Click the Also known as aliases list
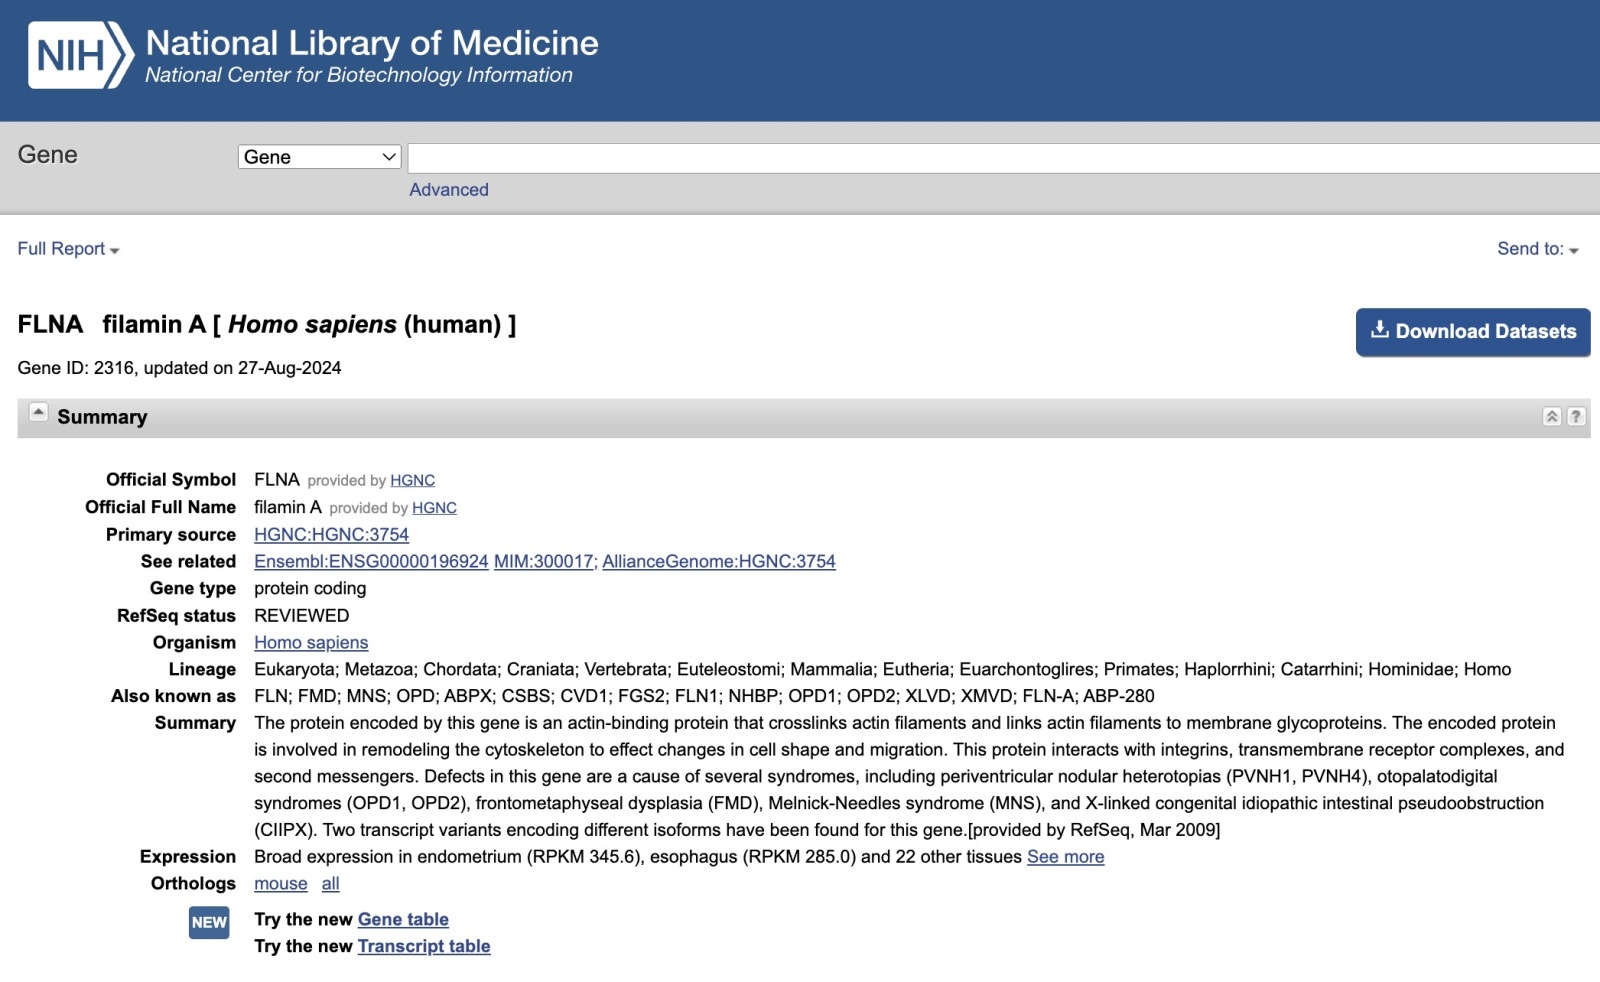Screen dimensions: 1600x982 click(x=704, y=696)
